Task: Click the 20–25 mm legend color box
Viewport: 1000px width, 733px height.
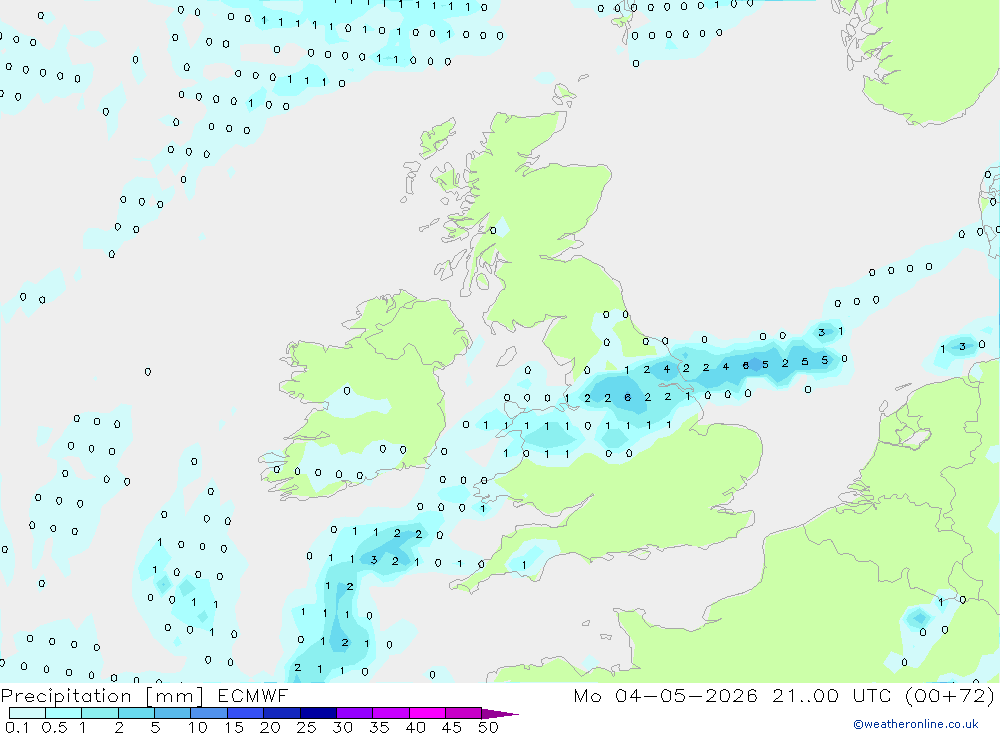Action: click(x=282, y=713)
